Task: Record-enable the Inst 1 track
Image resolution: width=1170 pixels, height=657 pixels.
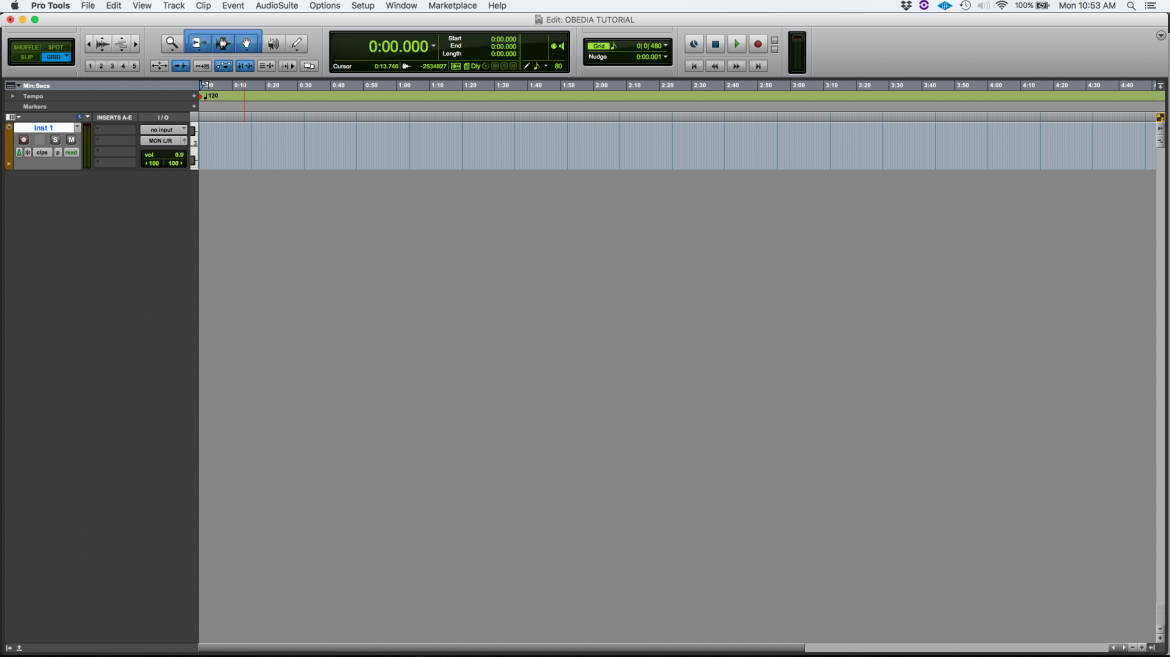Action: 23,140
